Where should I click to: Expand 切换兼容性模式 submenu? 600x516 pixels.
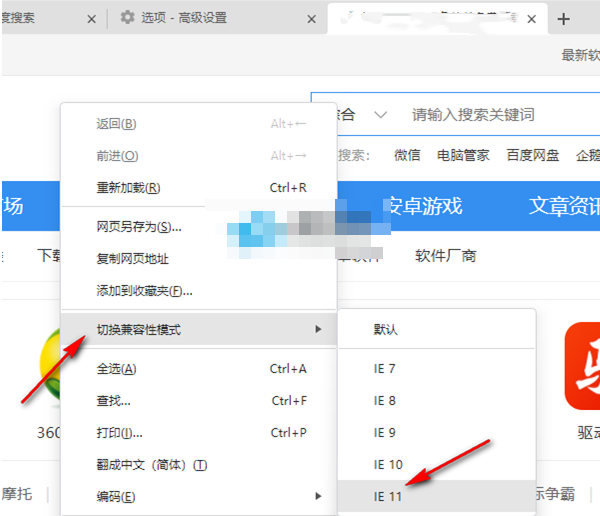pos(199,329)
